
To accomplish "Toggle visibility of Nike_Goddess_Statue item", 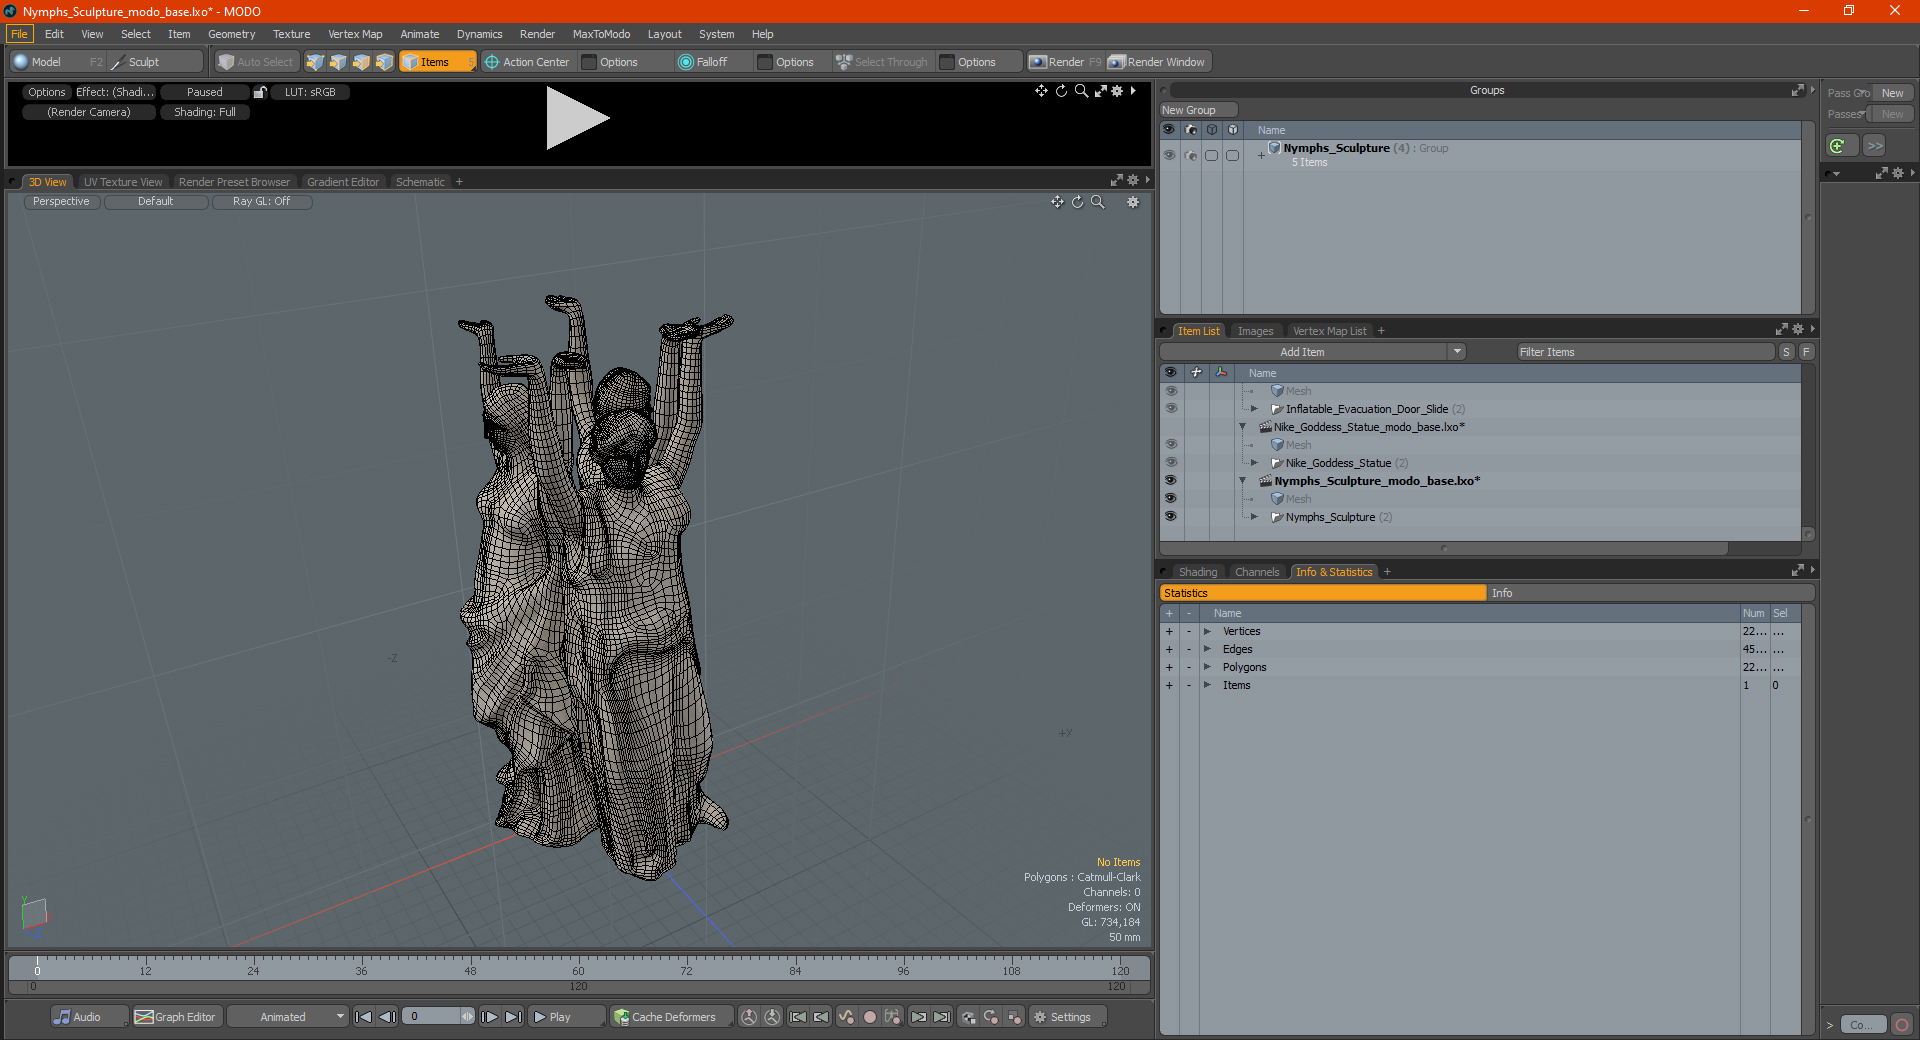I will (x=1170, y=463).
